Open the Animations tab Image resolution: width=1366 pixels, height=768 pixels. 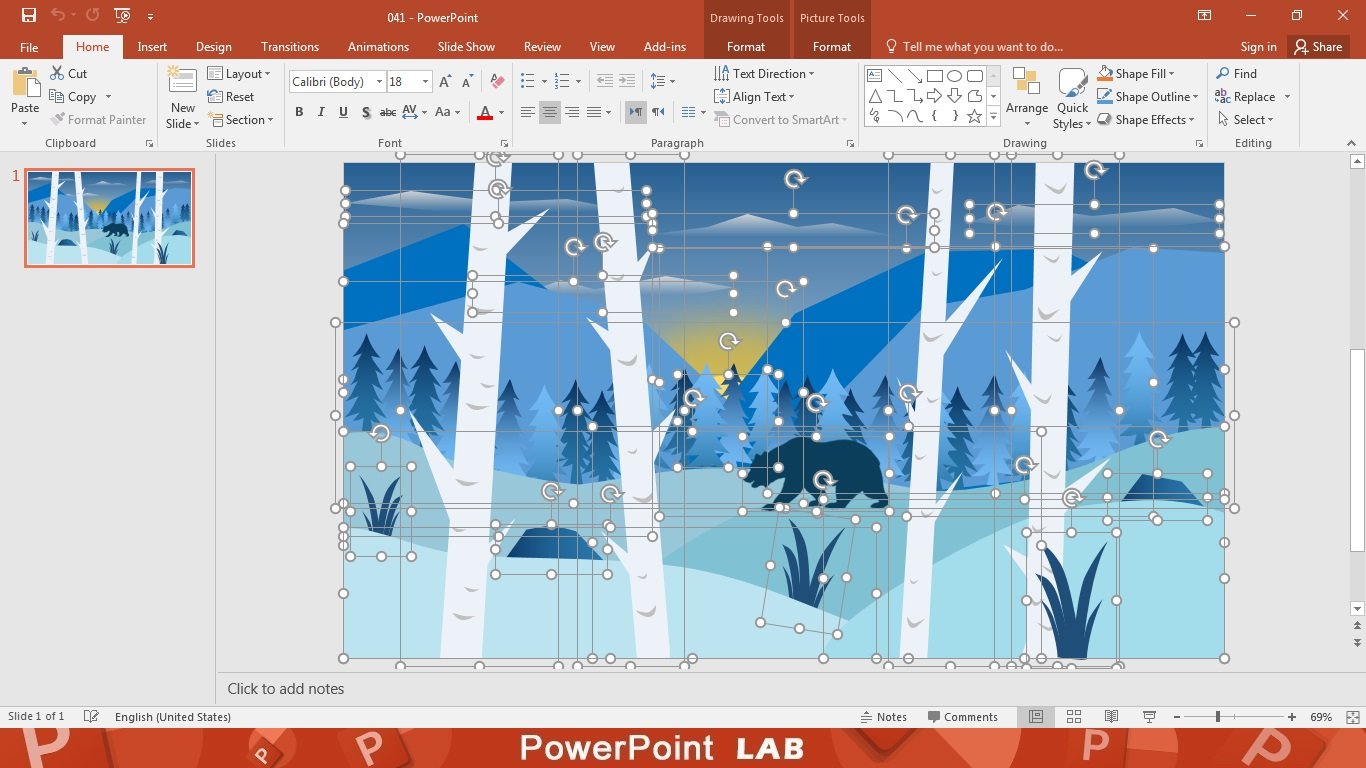[378, 47]
